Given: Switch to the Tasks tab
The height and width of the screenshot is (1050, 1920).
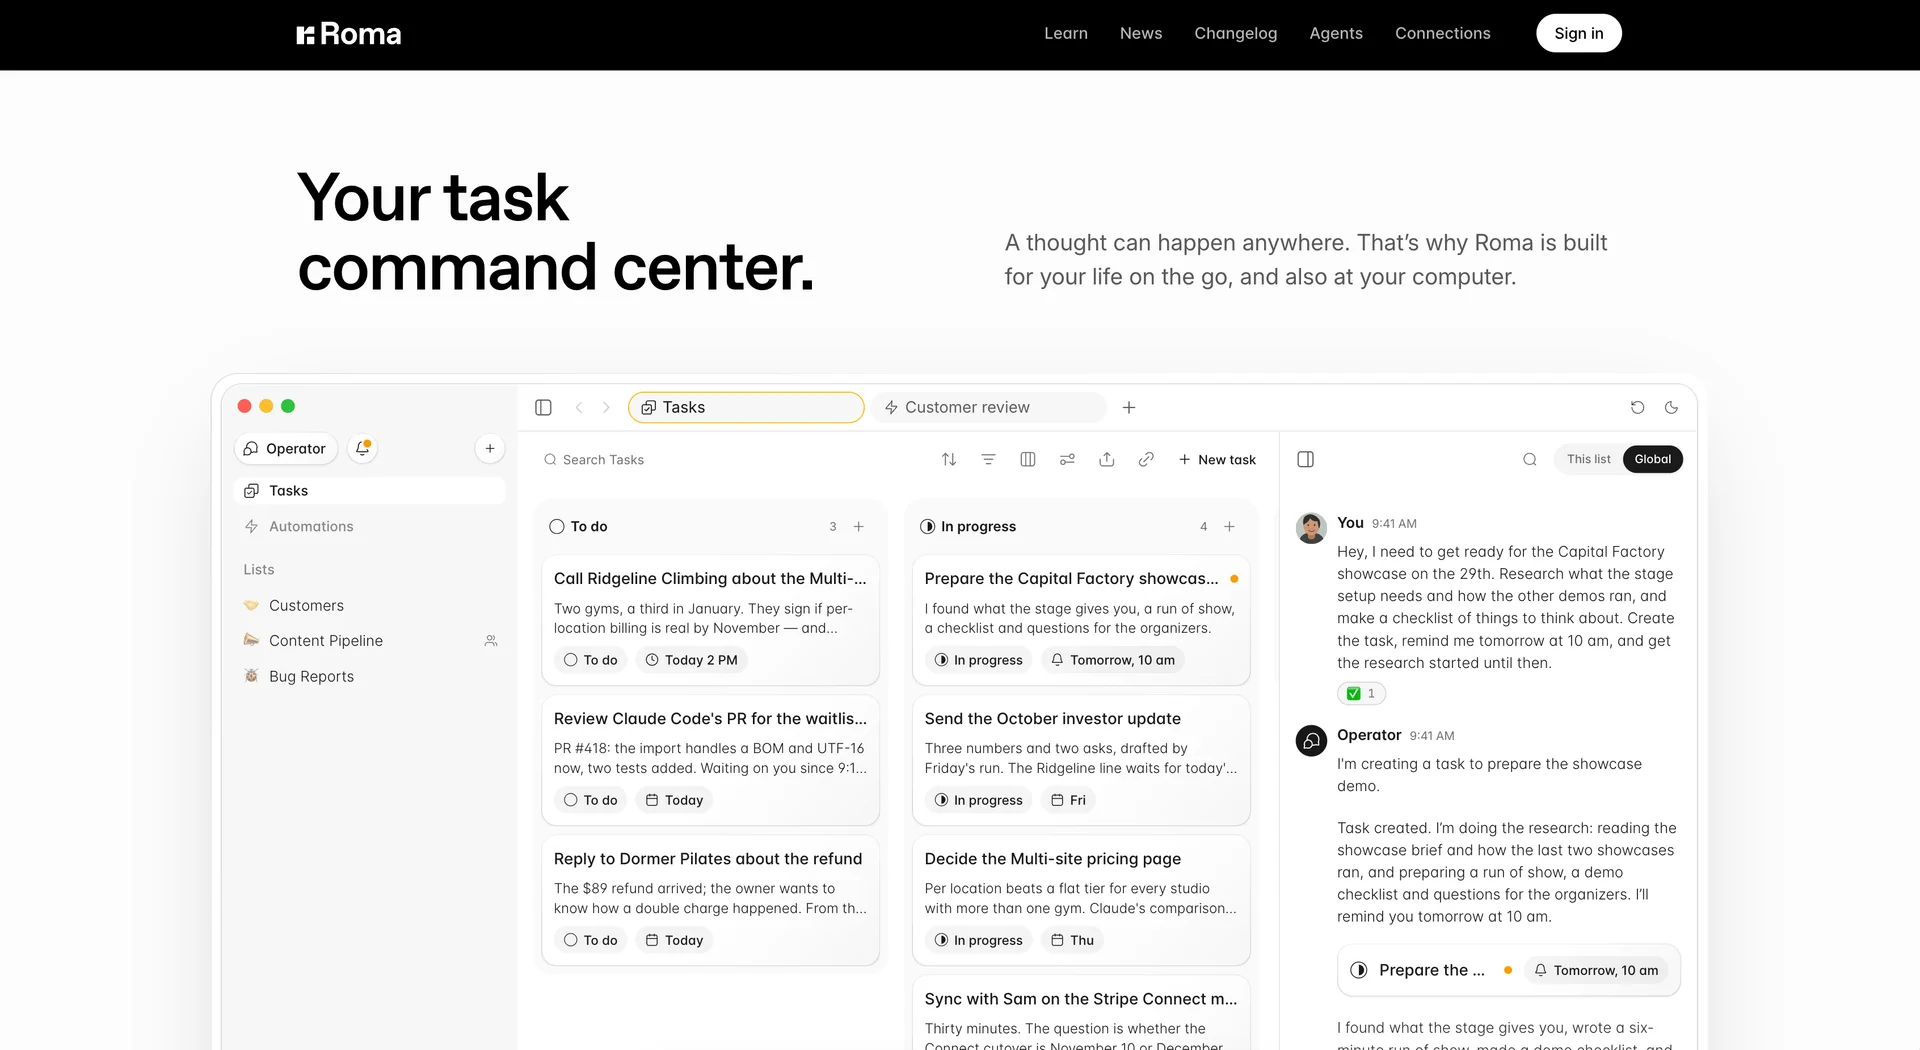Looking at the screenshot, I should pos(746,407).
